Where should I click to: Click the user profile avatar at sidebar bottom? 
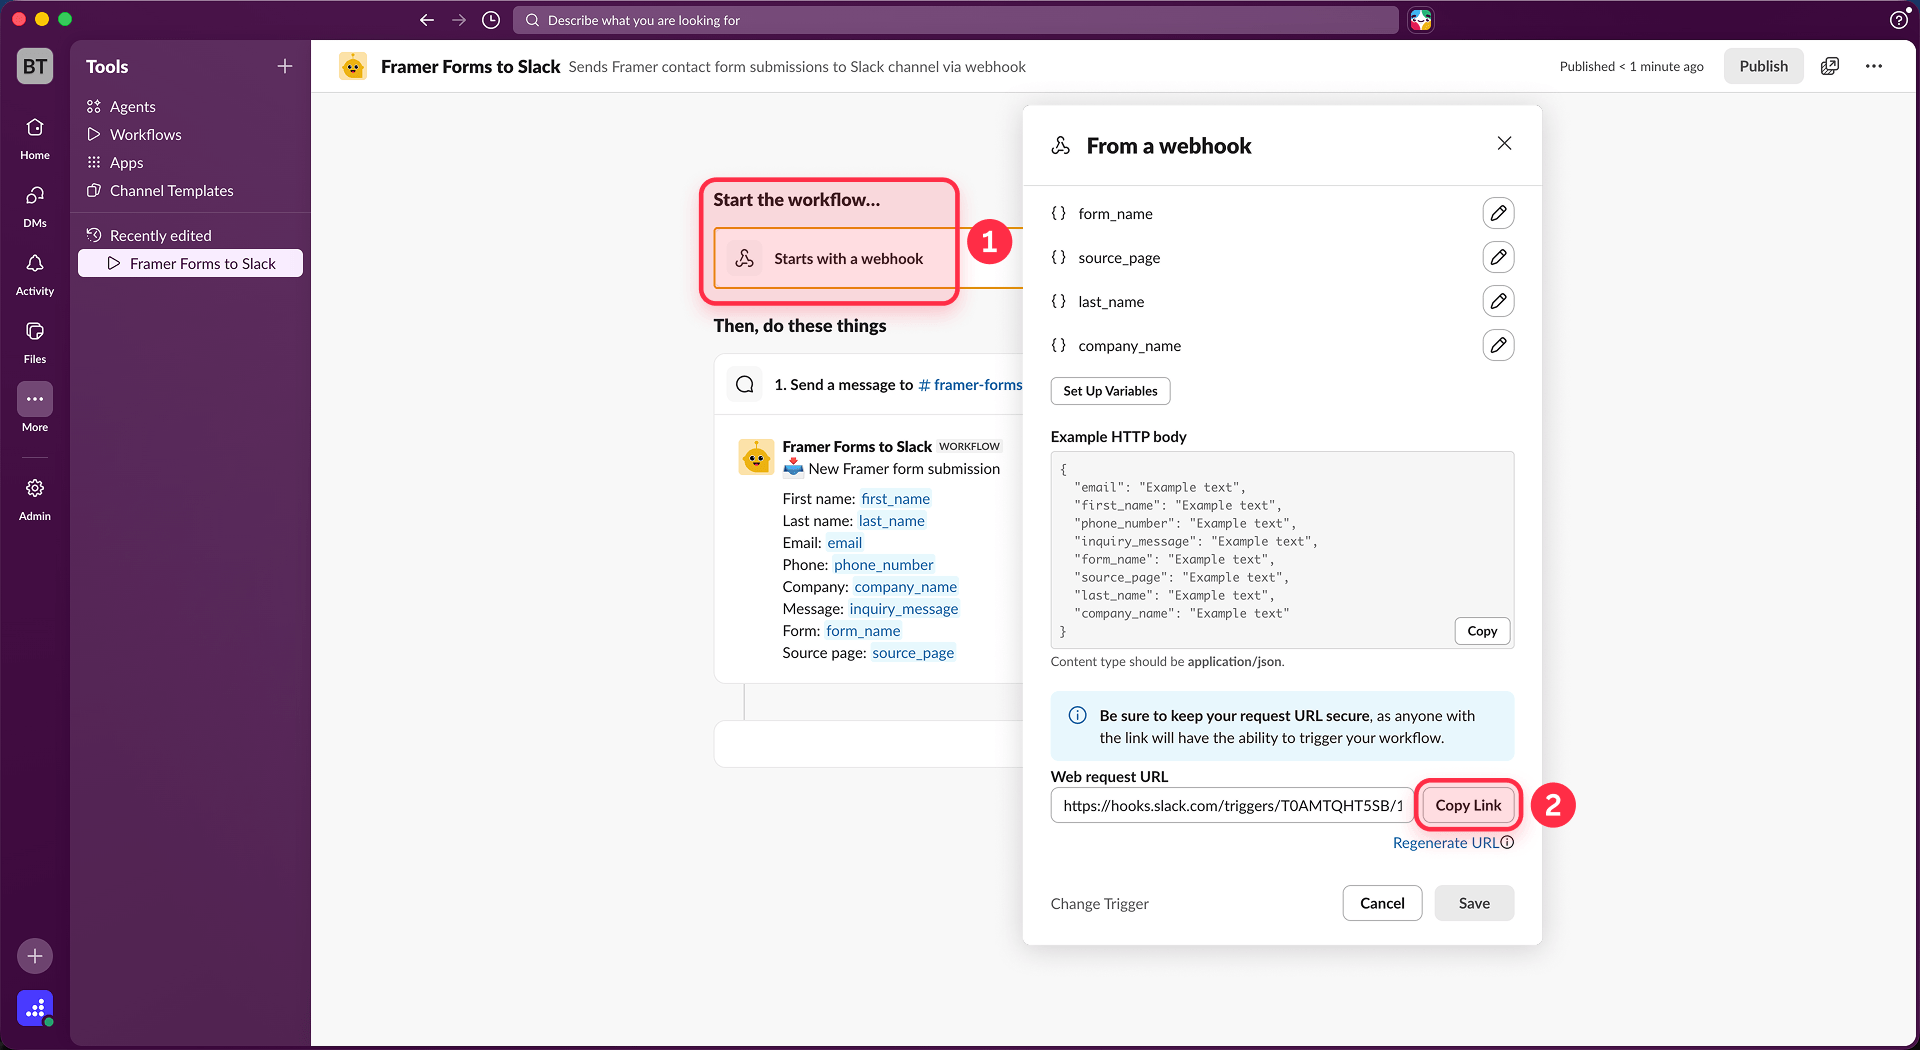click(x=35, y=1008)
